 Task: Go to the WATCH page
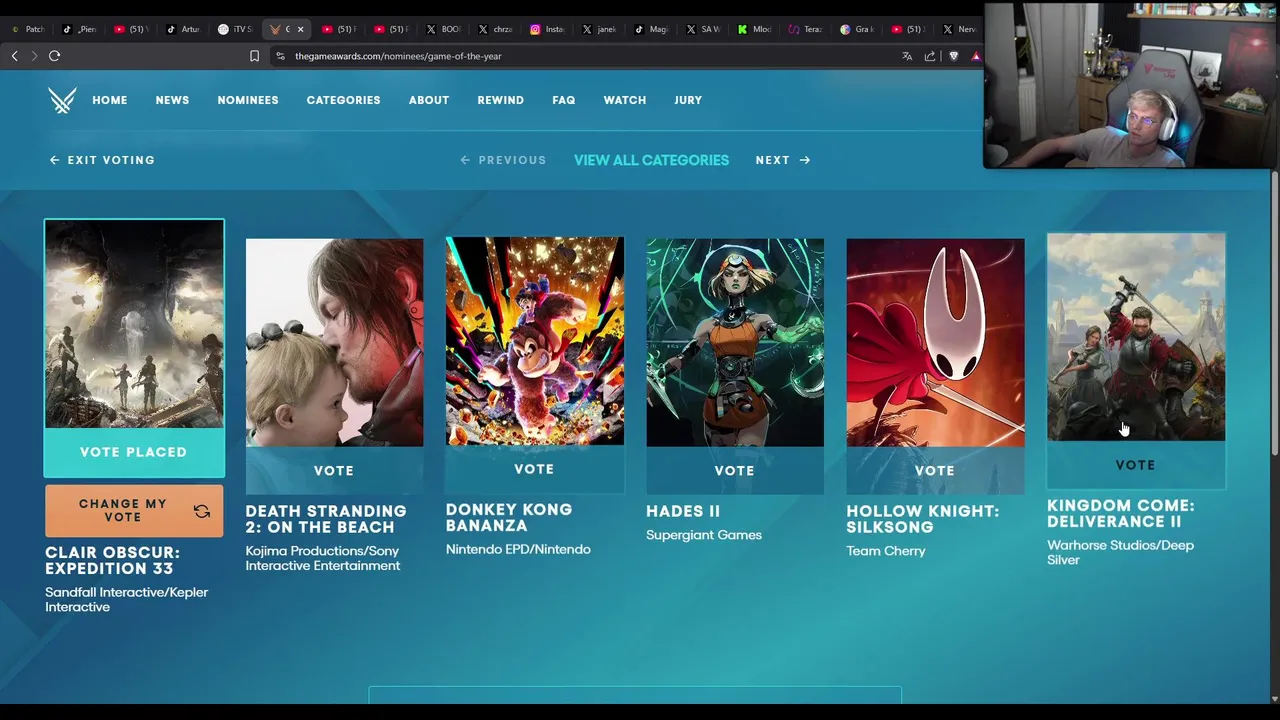coord(625,100)
